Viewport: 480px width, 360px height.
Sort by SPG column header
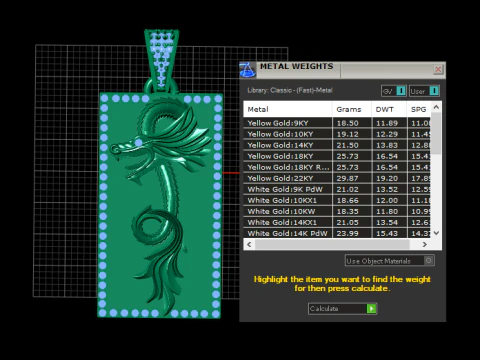pos(419,109)
